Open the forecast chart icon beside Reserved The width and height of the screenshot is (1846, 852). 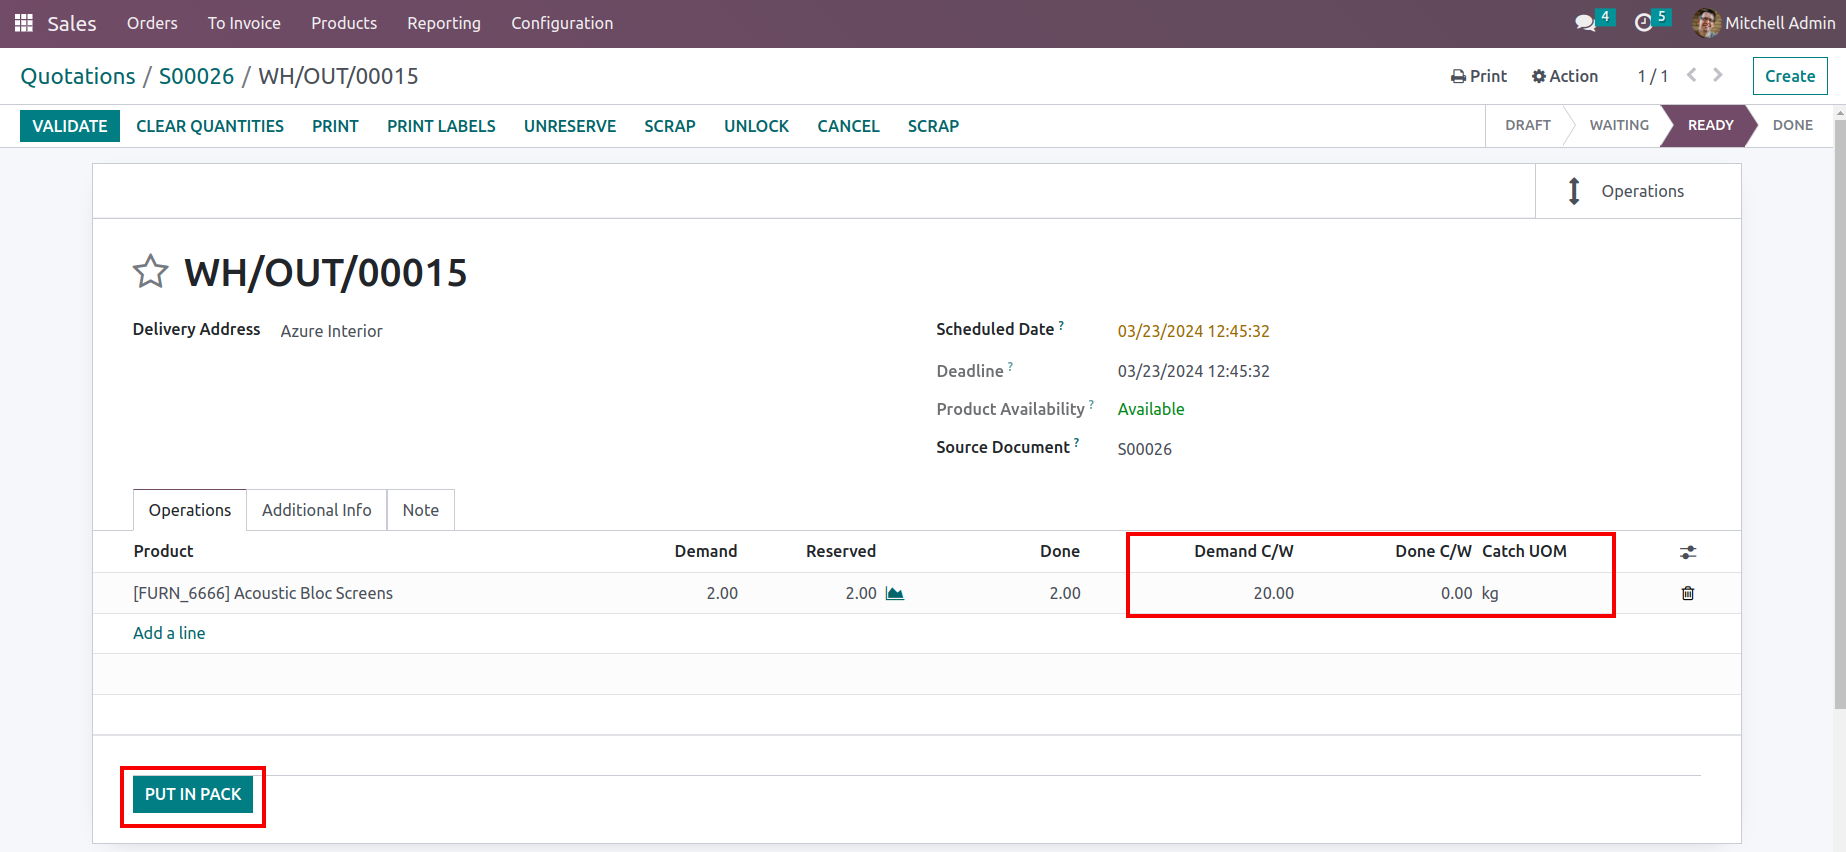[x=895, y=593]
